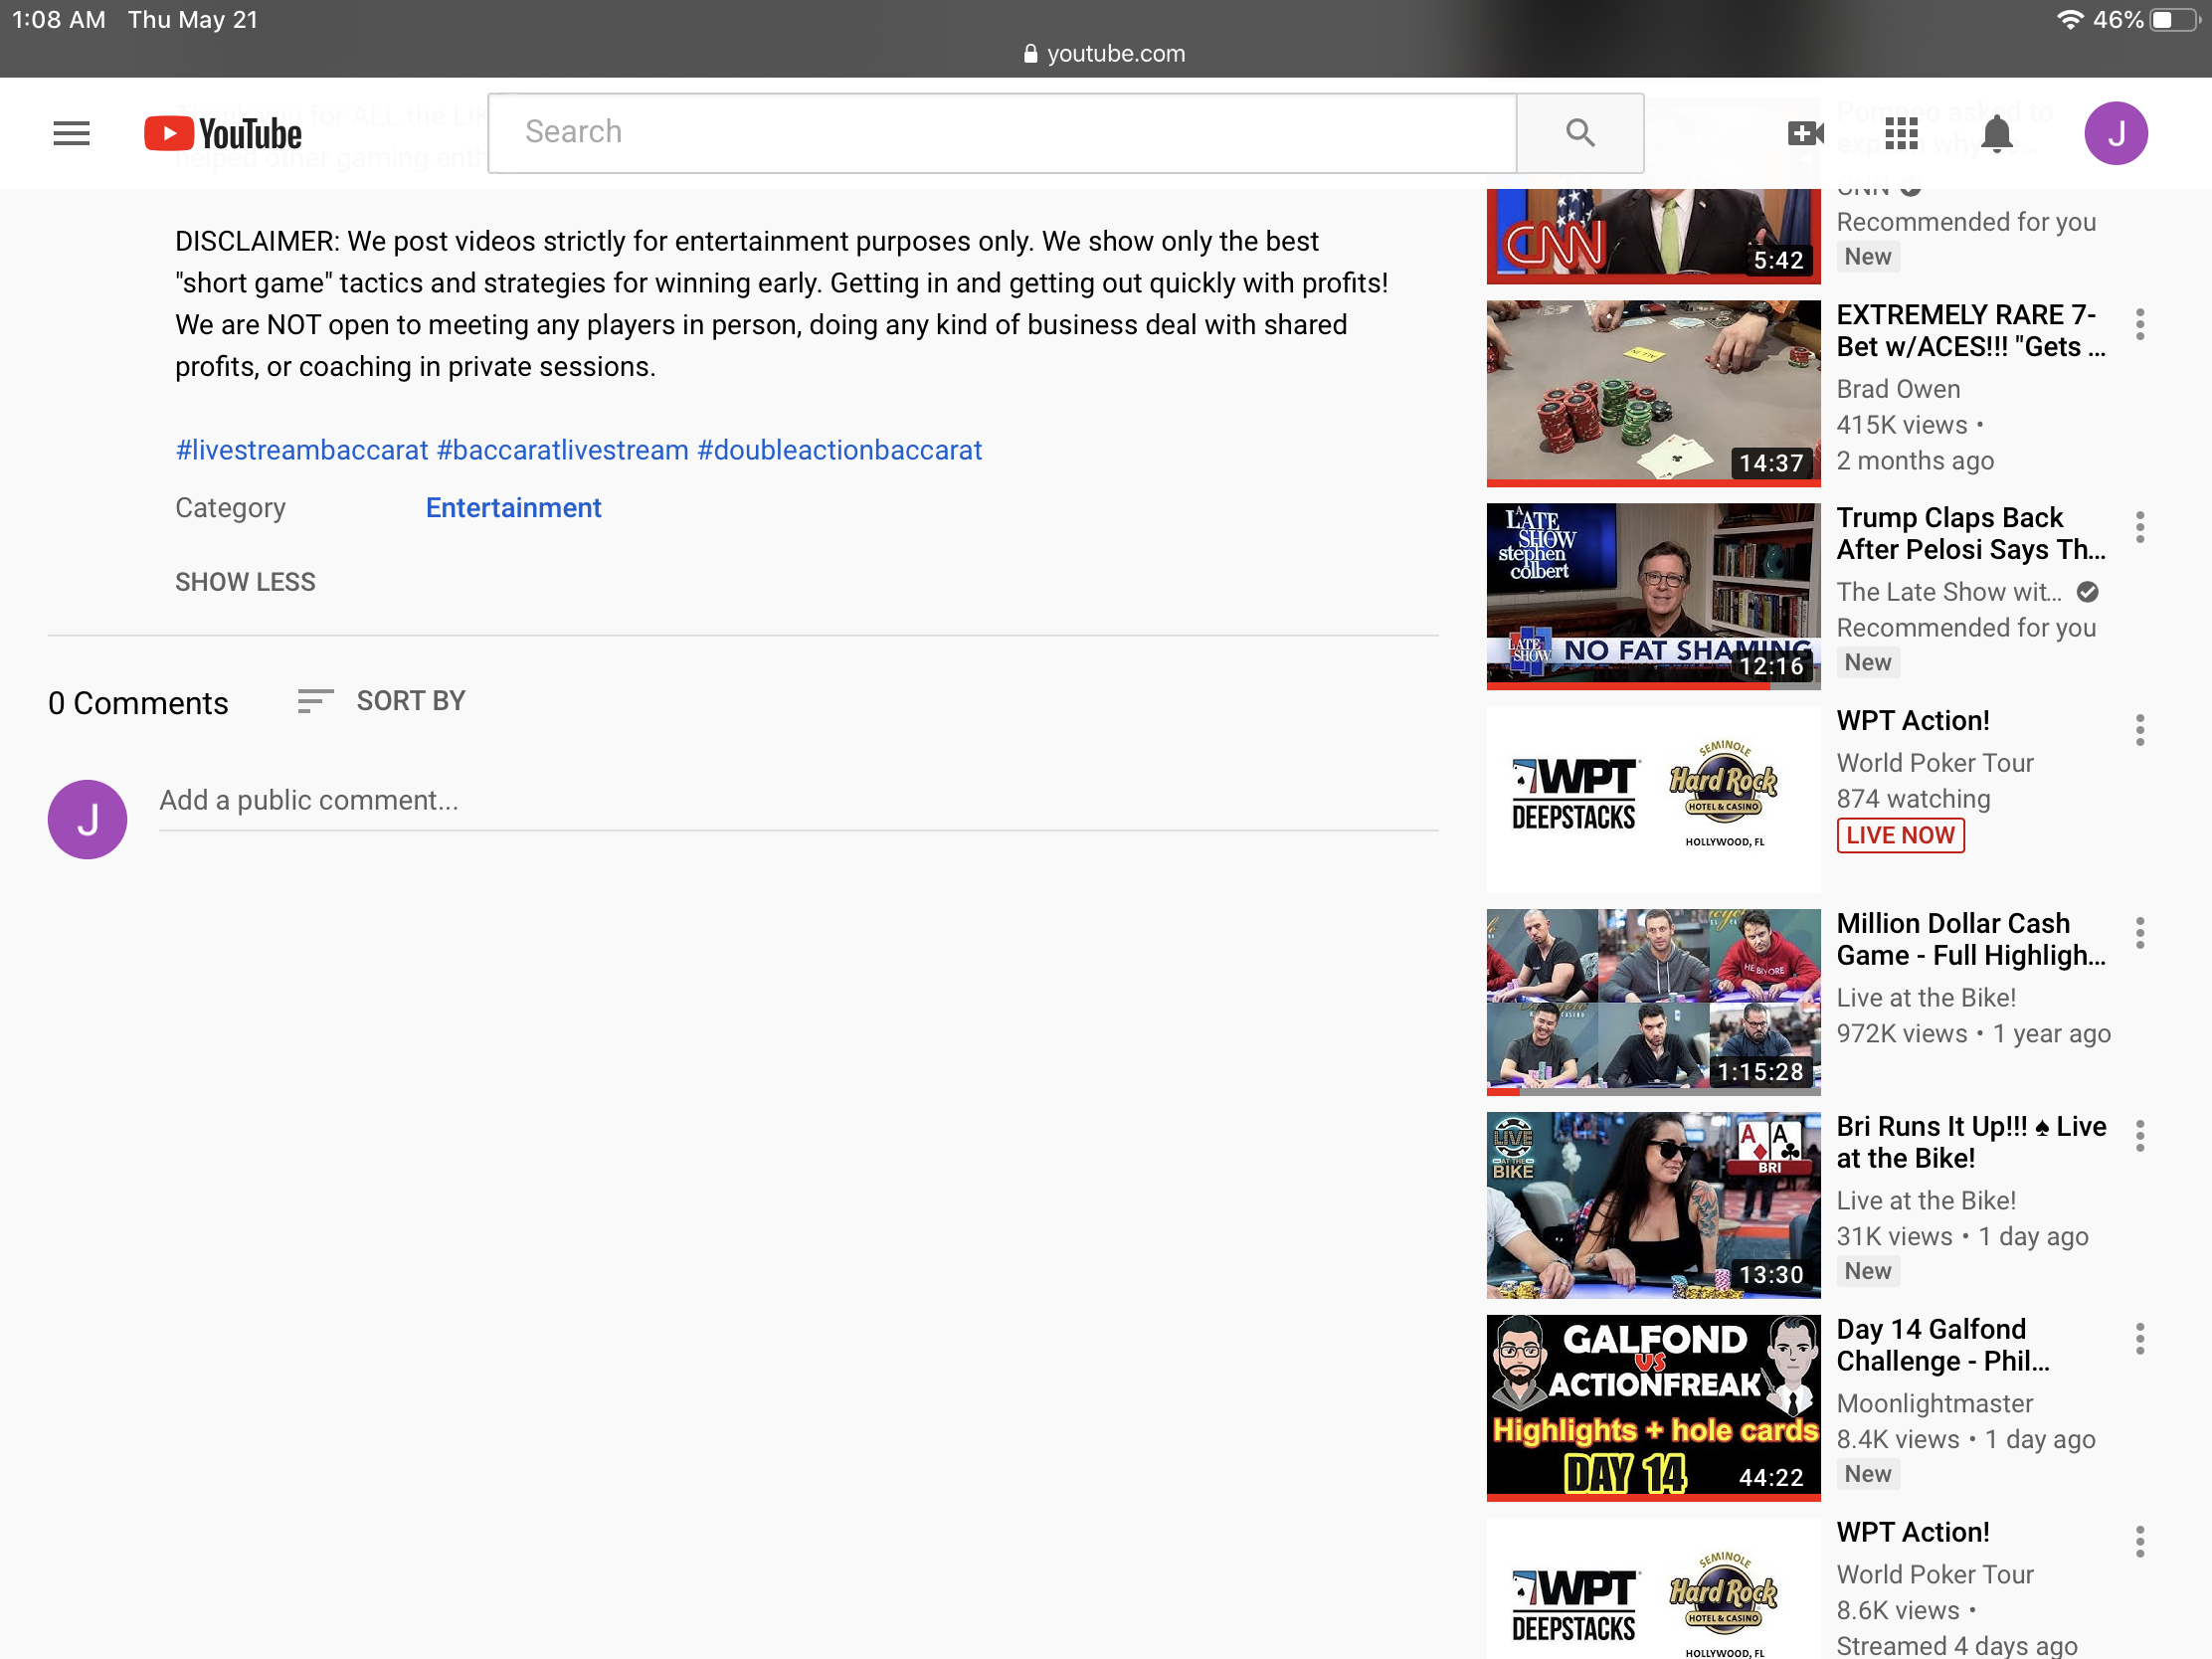Open title Million Dollar Cash Game highlights
The image size is (2212, 1659).
point(1970,940)
